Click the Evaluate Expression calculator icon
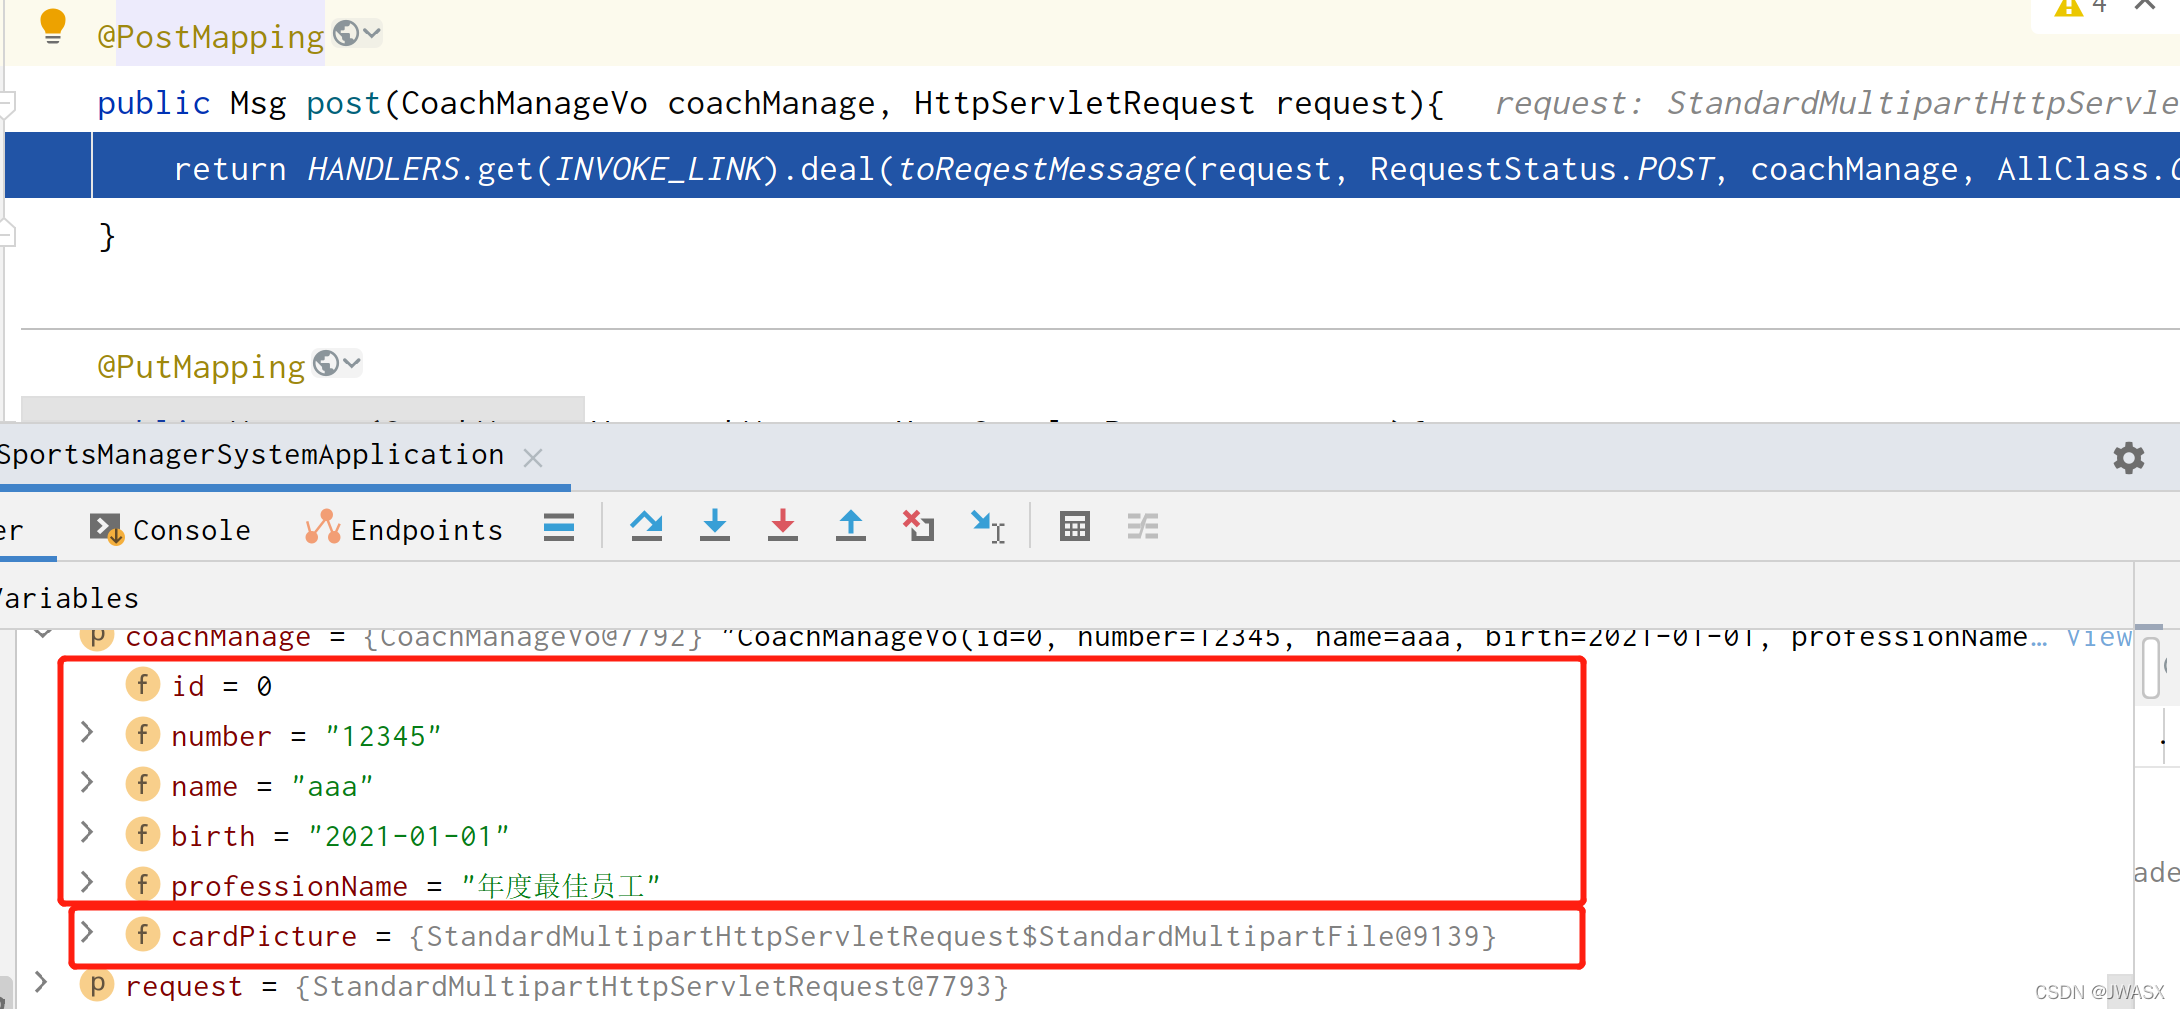Image resolution: width=2180 pixels, height=1009 pixels. (x=1075, y=526)
